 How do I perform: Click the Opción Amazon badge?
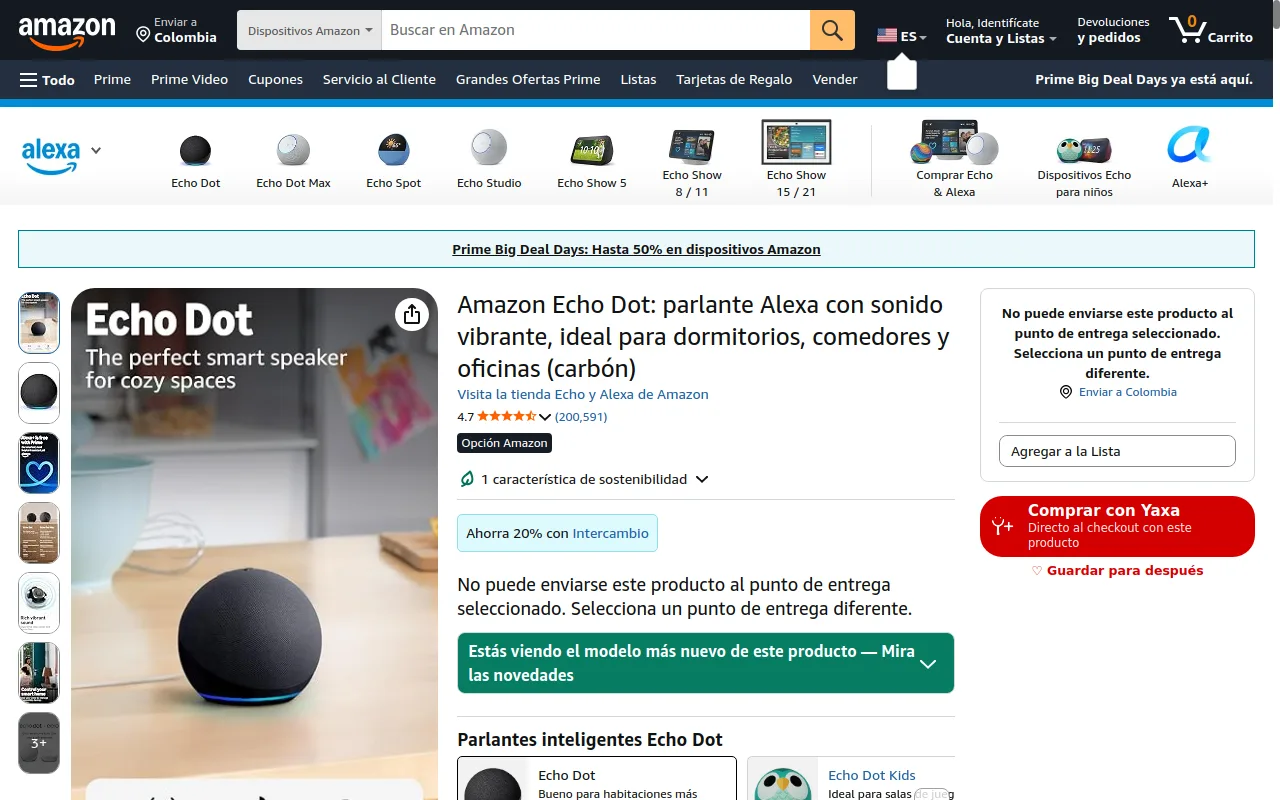point(504,443)
